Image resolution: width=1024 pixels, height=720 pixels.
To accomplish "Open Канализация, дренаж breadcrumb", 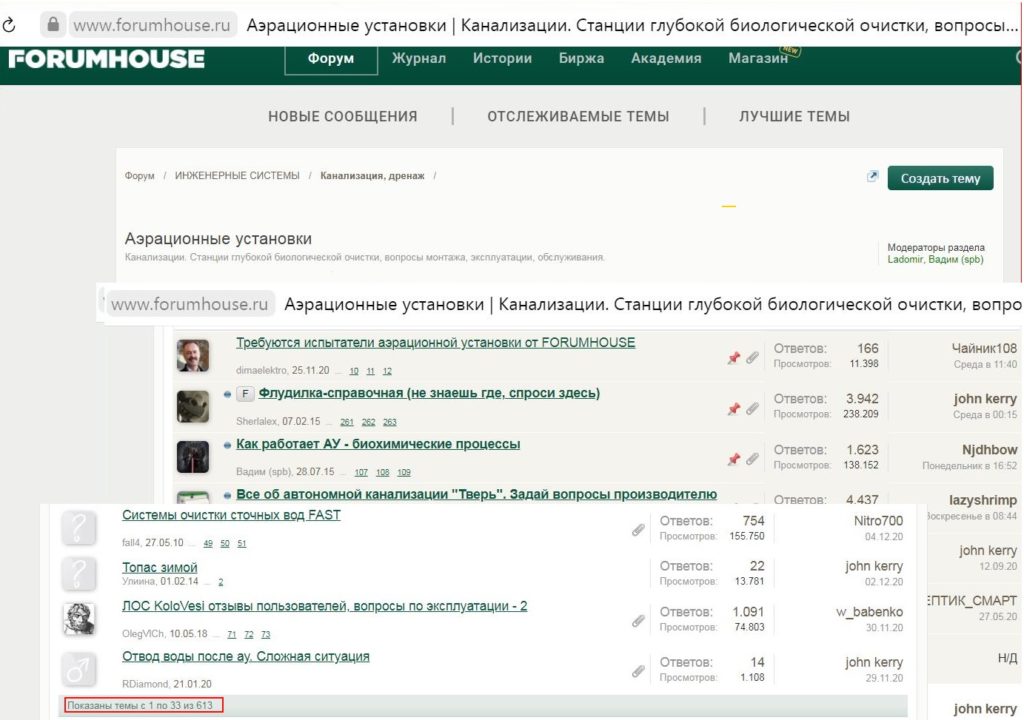I will (x=372, y=176).
